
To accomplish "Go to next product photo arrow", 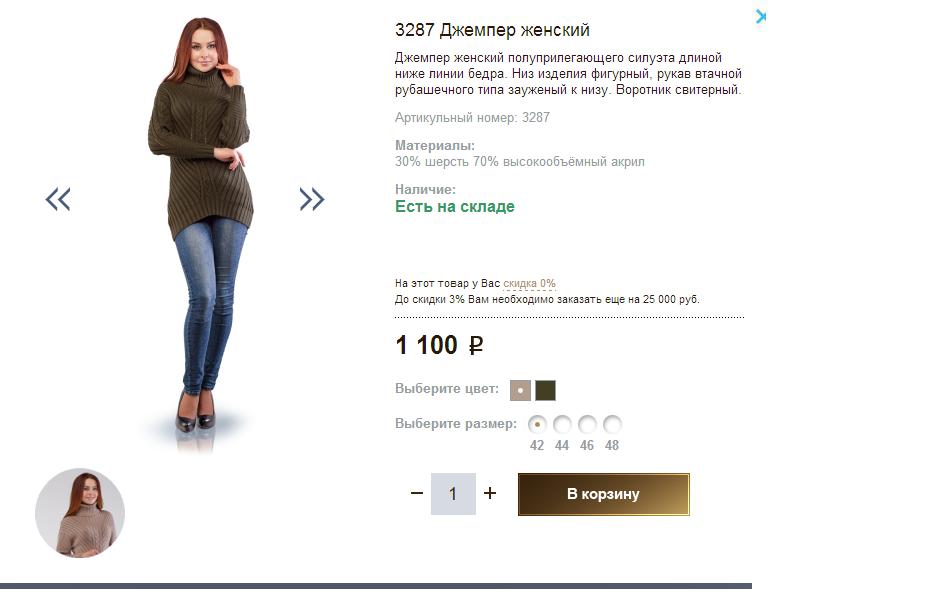I will click(312, 199).
